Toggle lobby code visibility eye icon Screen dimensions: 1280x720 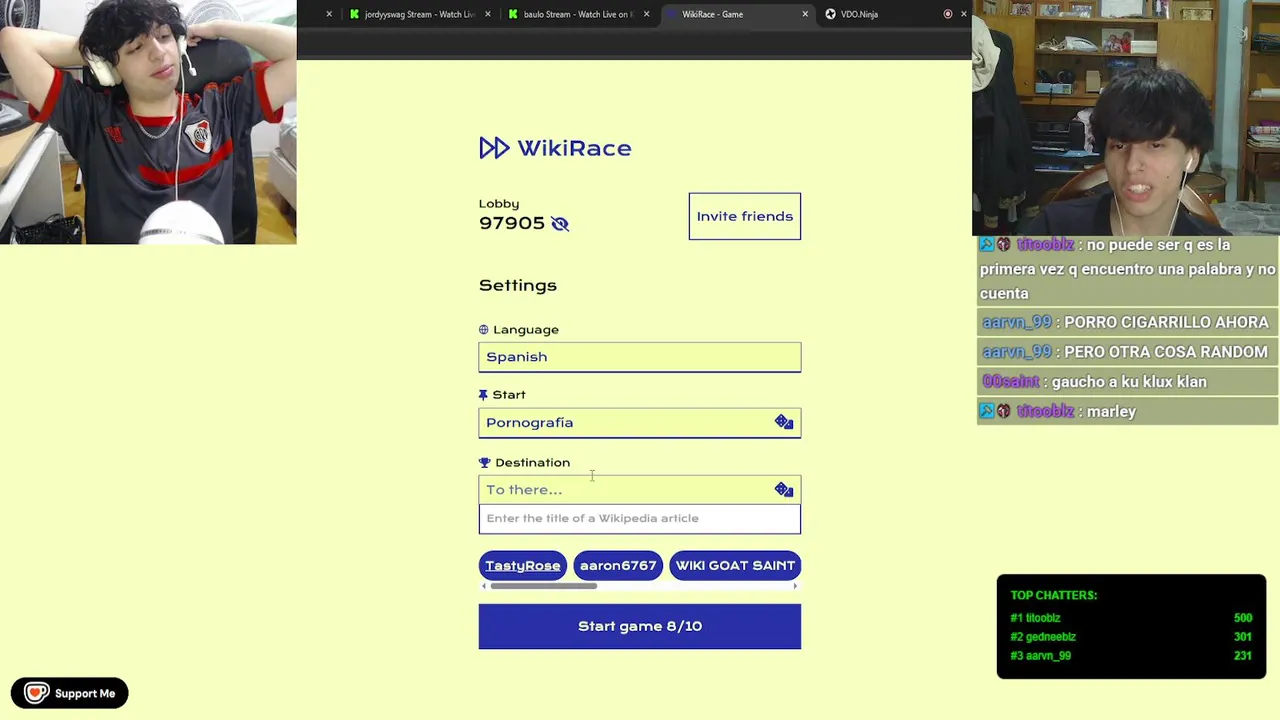(x=560, y=224)
